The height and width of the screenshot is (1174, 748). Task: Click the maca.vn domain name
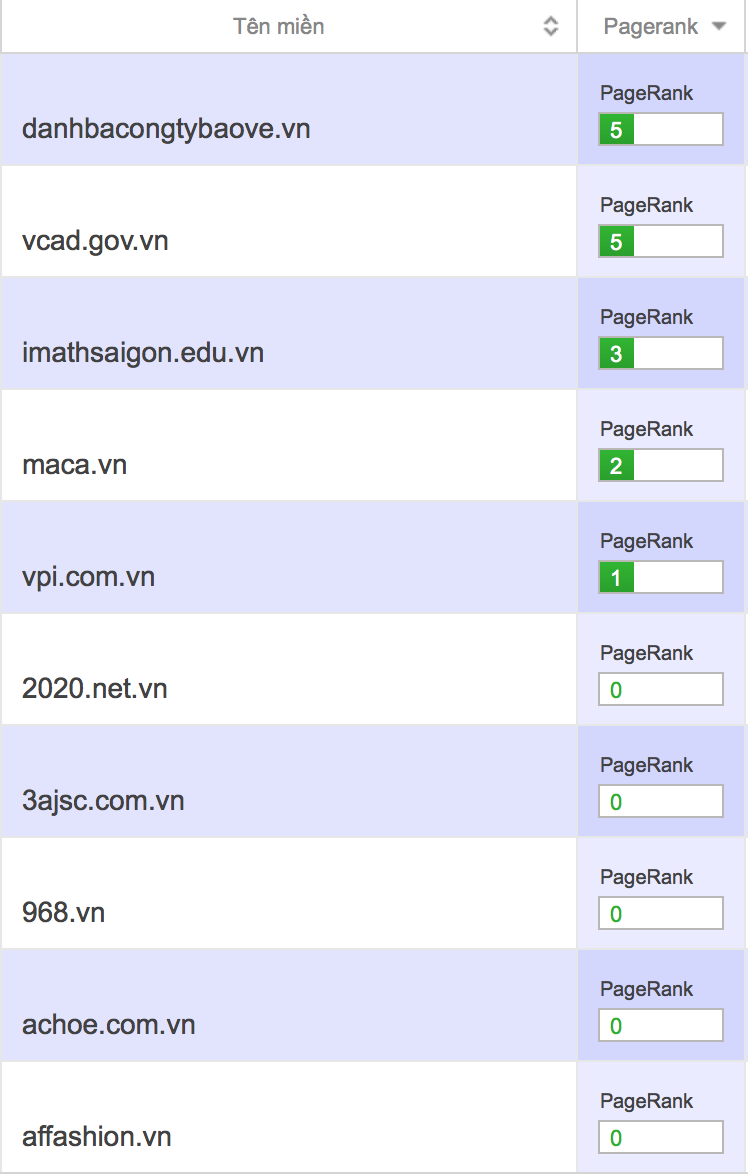coord(75,465)
